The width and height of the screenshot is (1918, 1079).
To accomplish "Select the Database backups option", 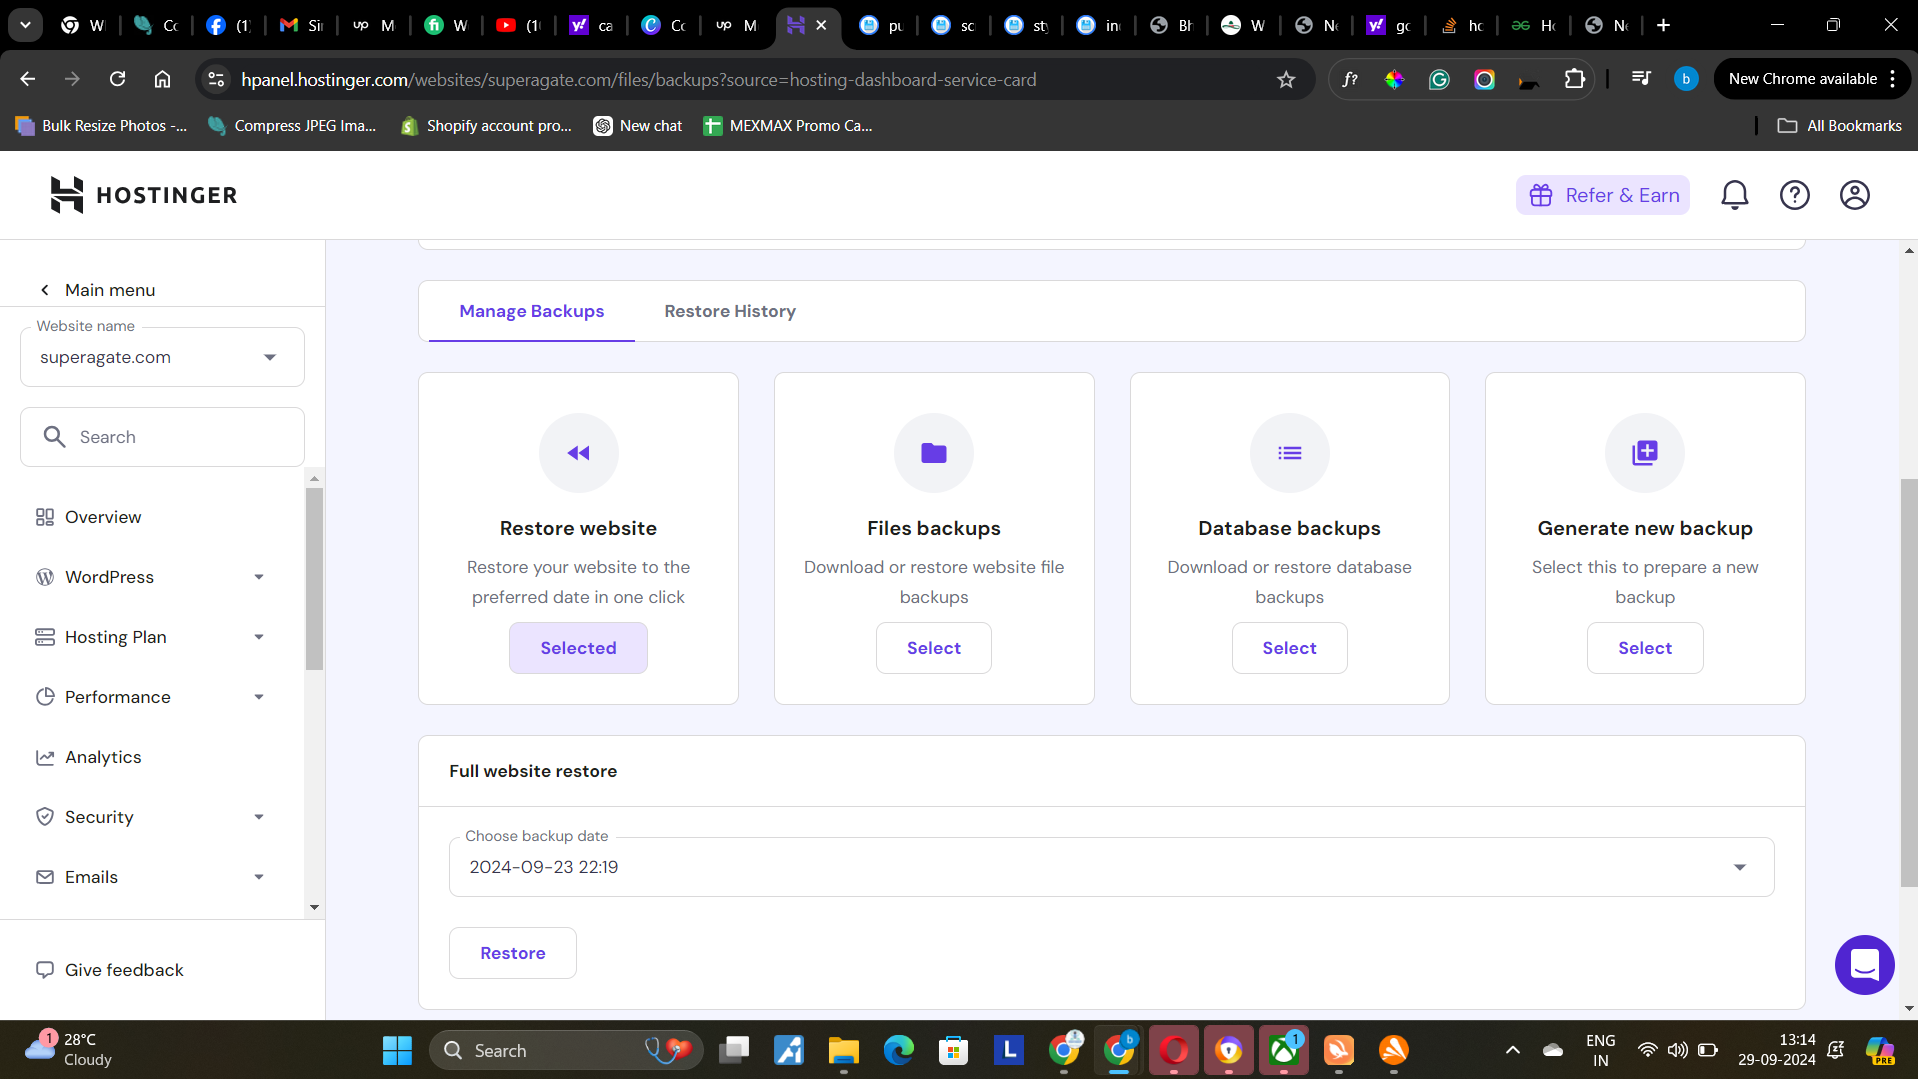I will 1289,647.
